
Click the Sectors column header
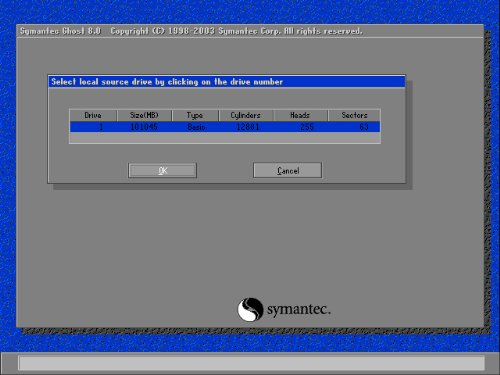pyautogui.click(x=354, y=115)
